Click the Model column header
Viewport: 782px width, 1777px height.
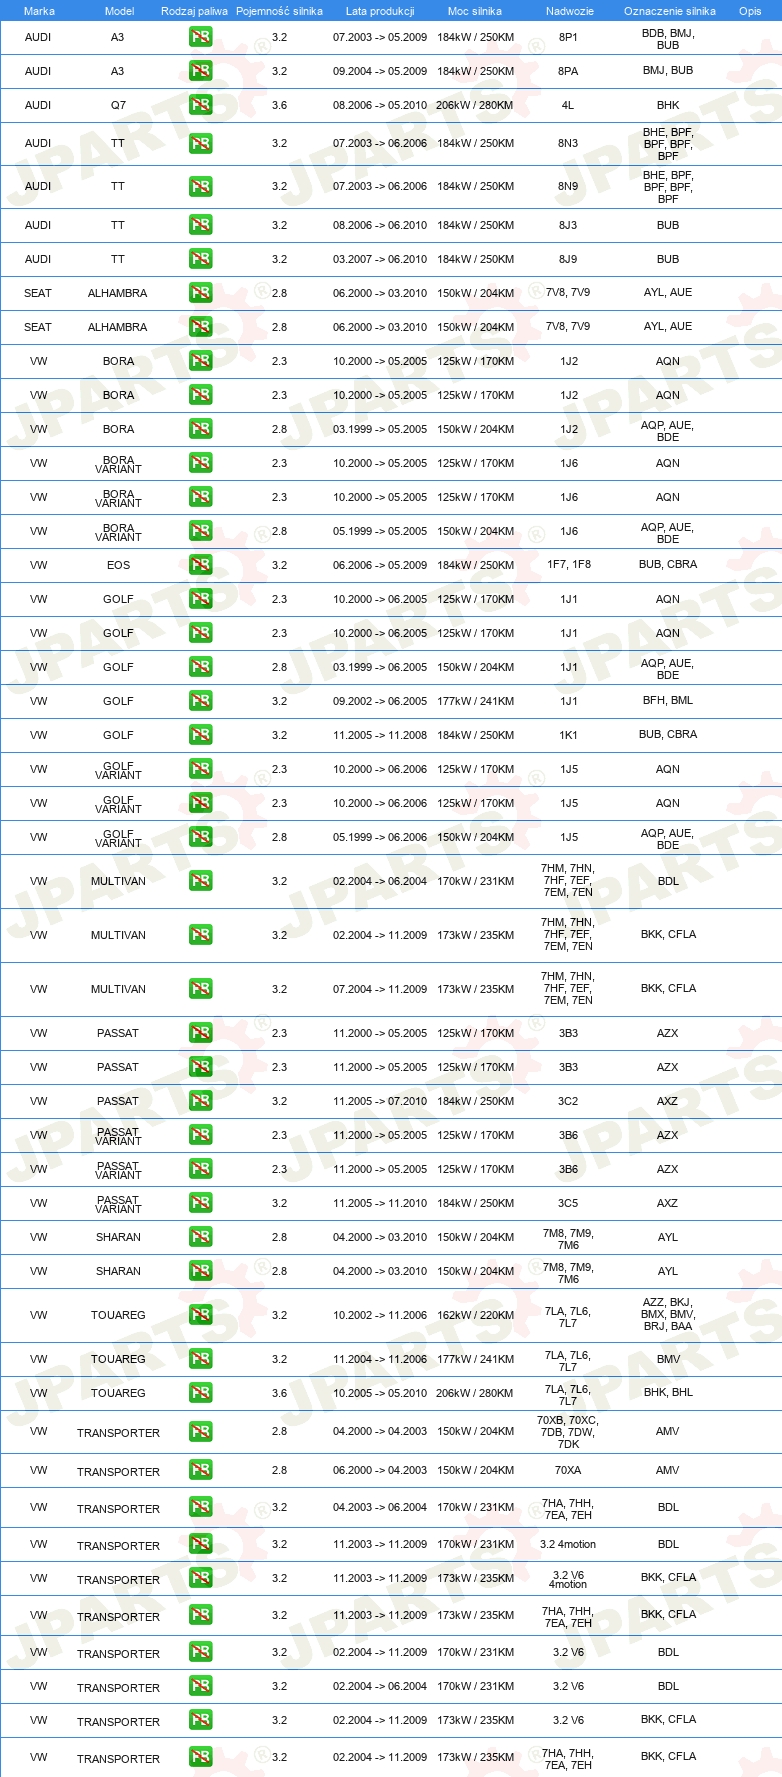click(119, 11)
